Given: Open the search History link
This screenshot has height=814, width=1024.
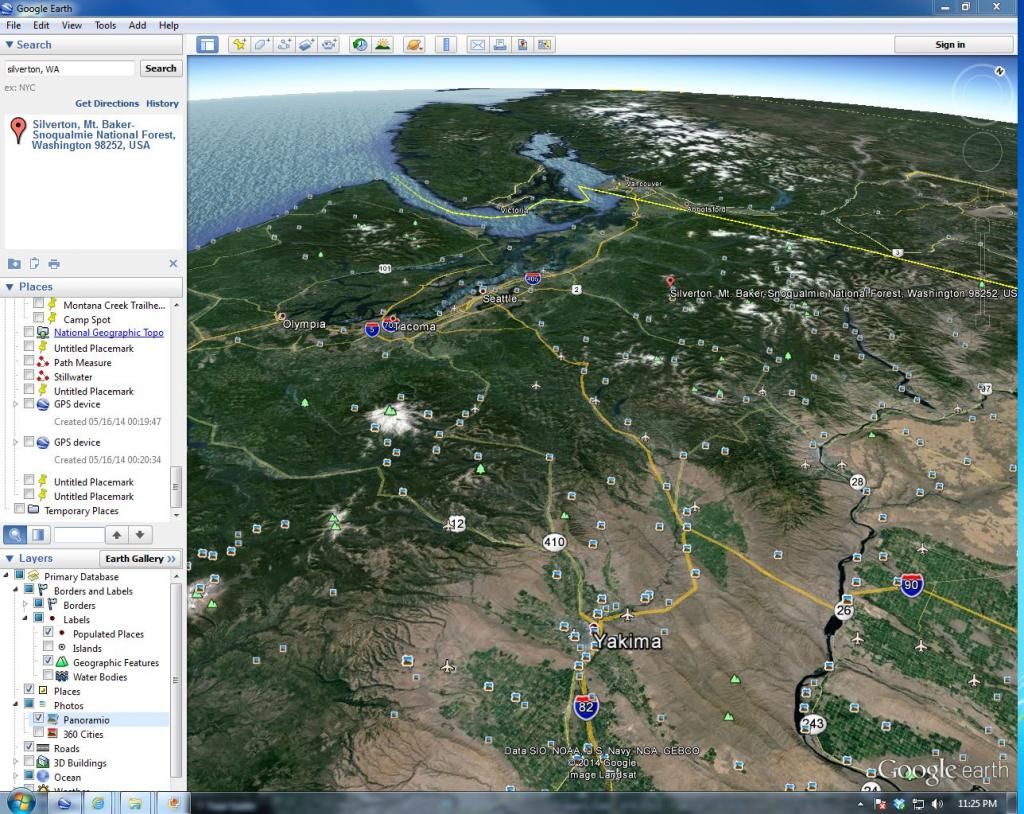Looking at the screenshot, I should pos(162,103).
